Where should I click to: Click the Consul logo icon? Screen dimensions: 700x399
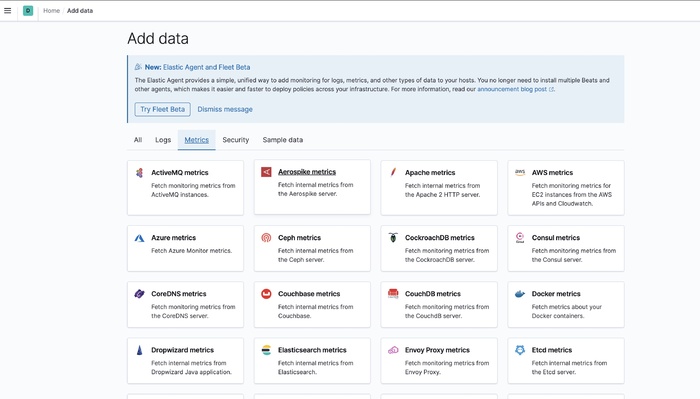click(520, 237)
